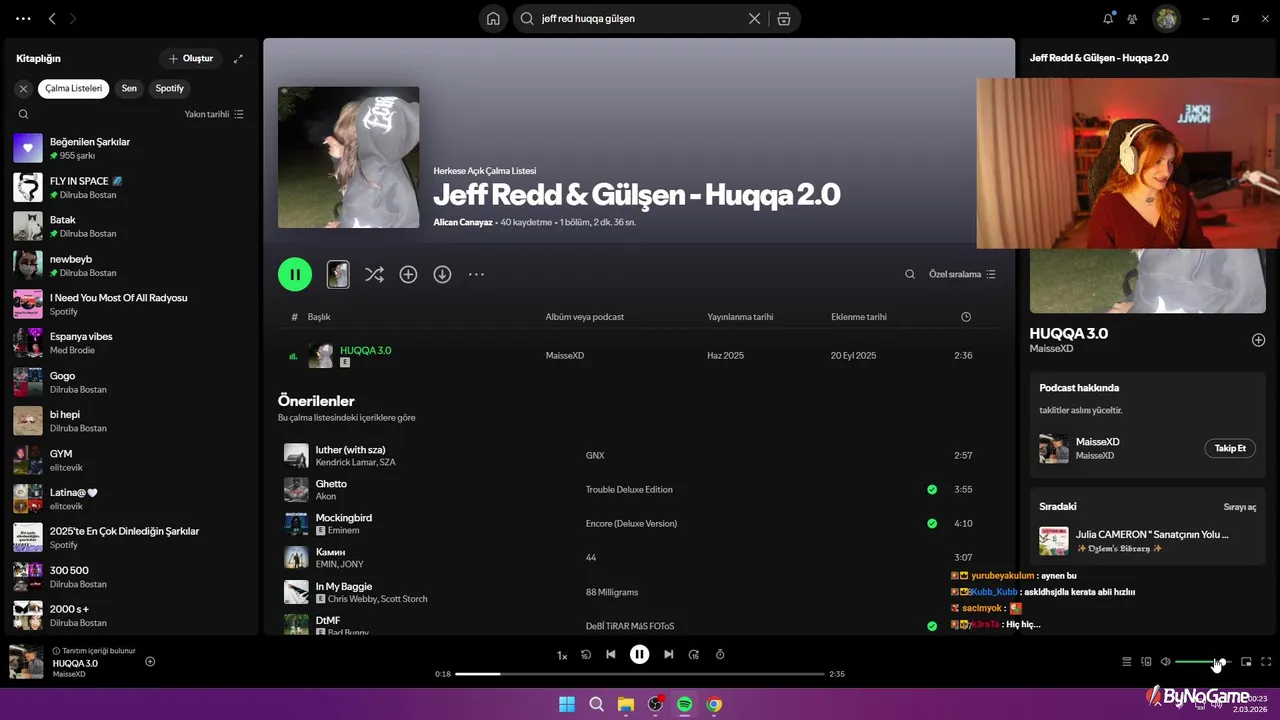1280x720 pixels.
Task: Open the Espanya vibes playlist
Action: 130,343
